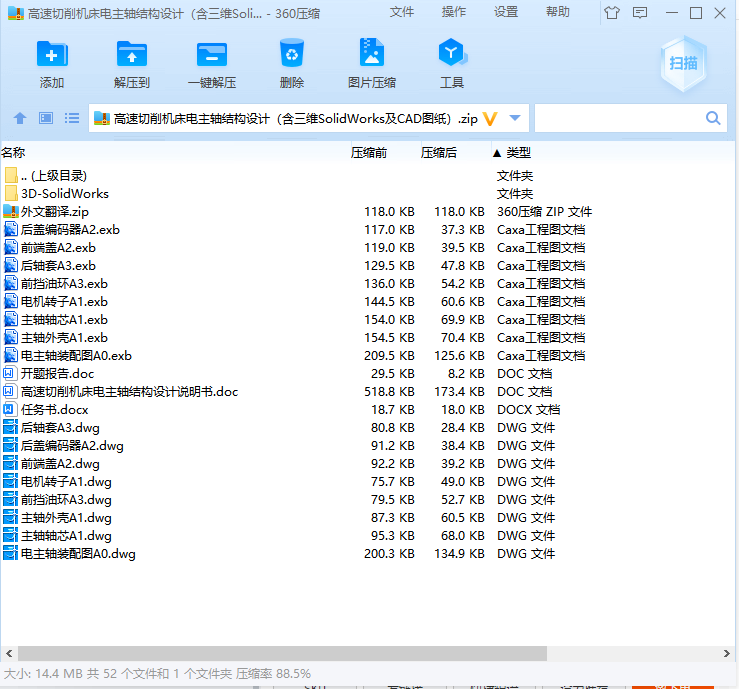Sort by the 类型 column header
Viewport: 739px width, 689px height.
pos(518,153)
